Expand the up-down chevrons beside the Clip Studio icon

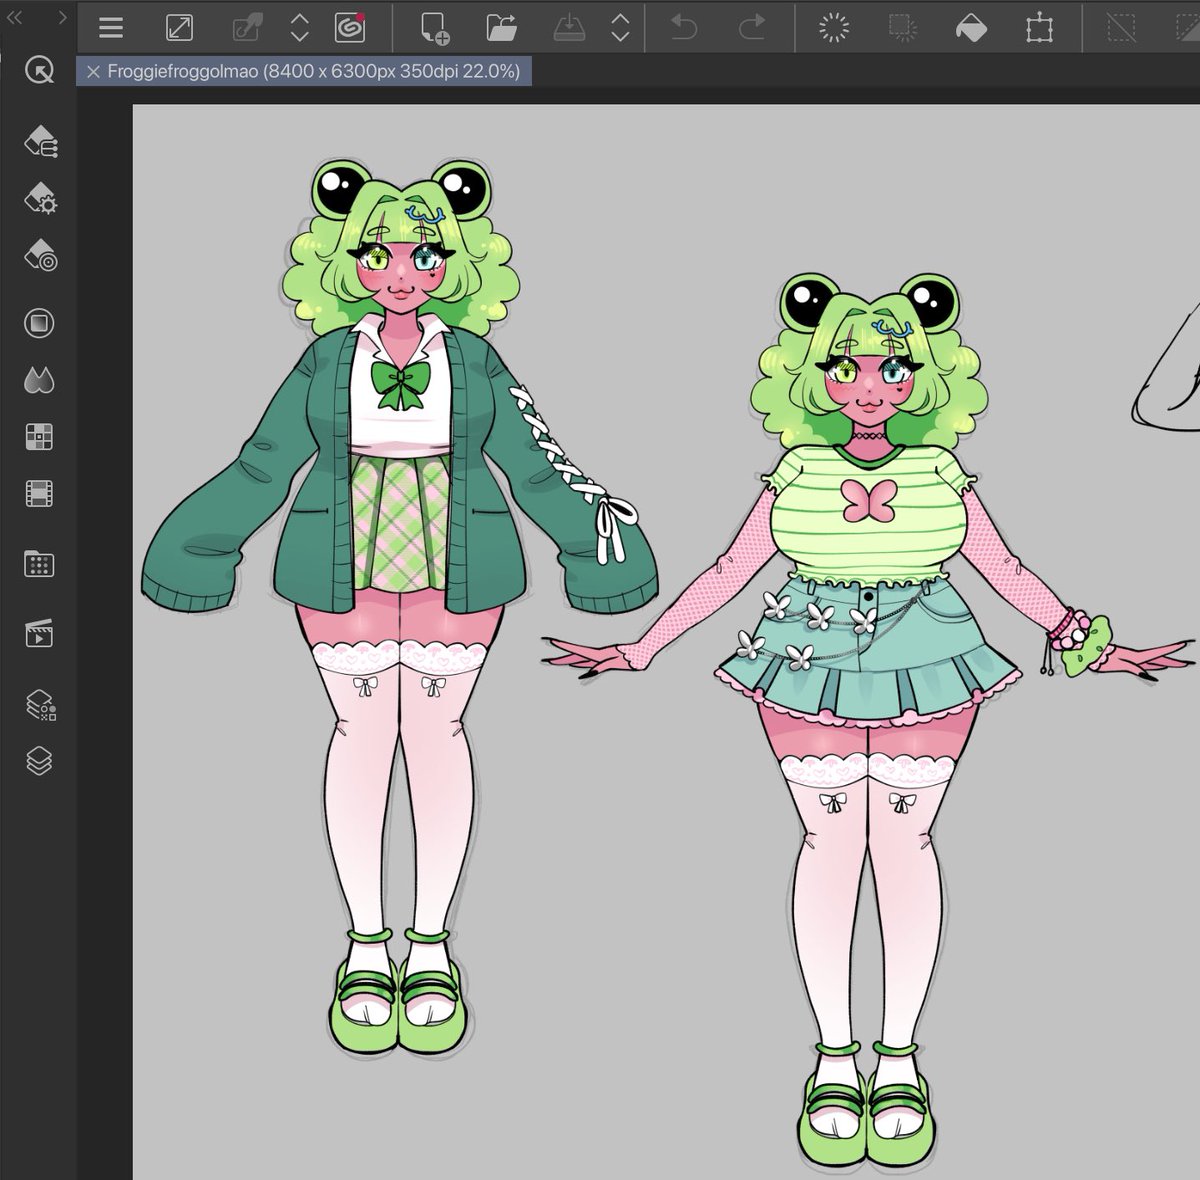point(299,28)
